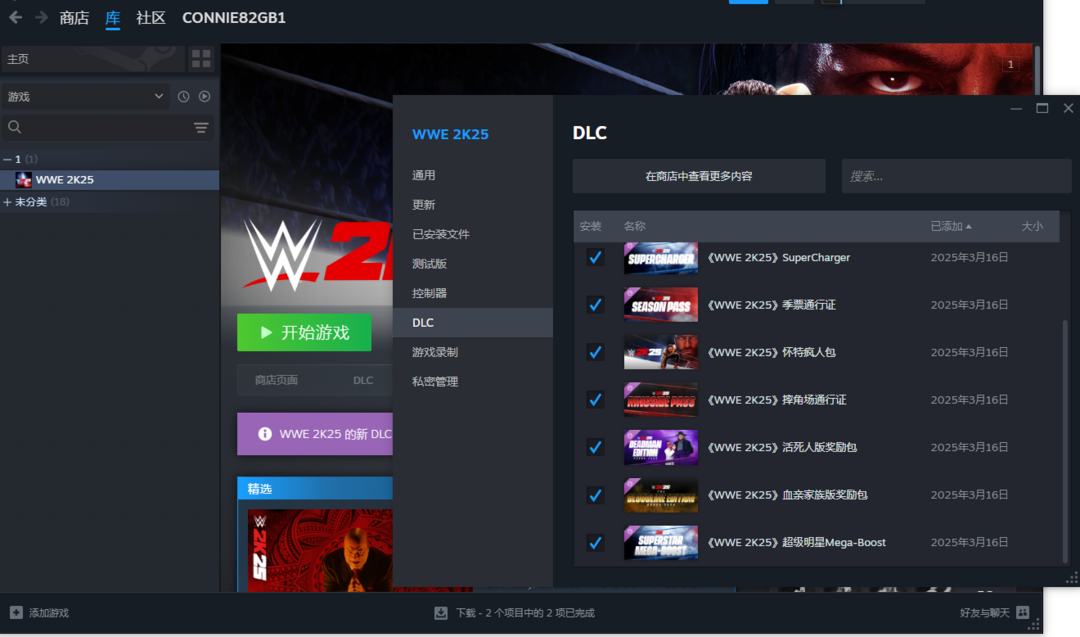Click the 怀特疯人包 DLC thumbnail

[661, 353]
